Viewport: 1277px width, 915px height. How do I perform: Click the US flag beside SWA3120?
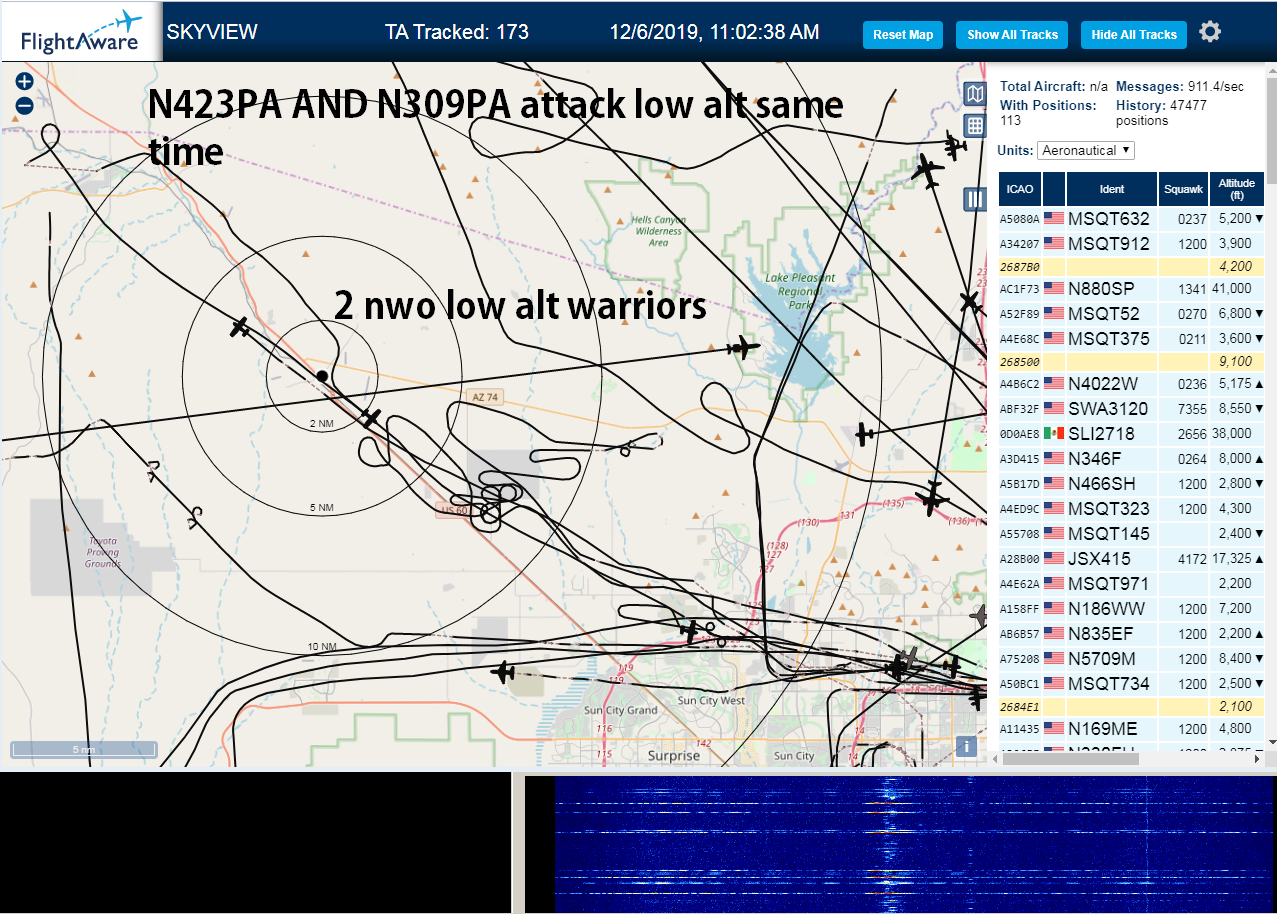[1054, 408]
